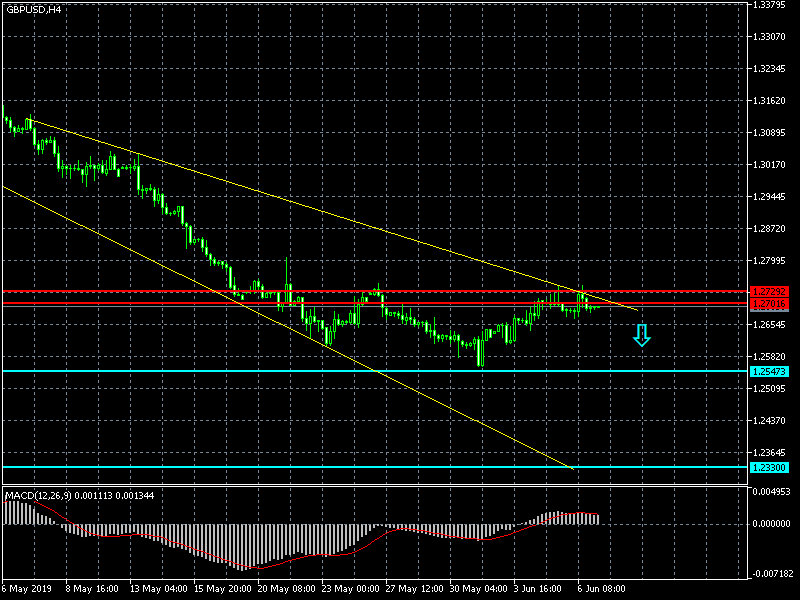Click the MACD -0.007182 scale value

pyautogui.click(x=770, y=574)
